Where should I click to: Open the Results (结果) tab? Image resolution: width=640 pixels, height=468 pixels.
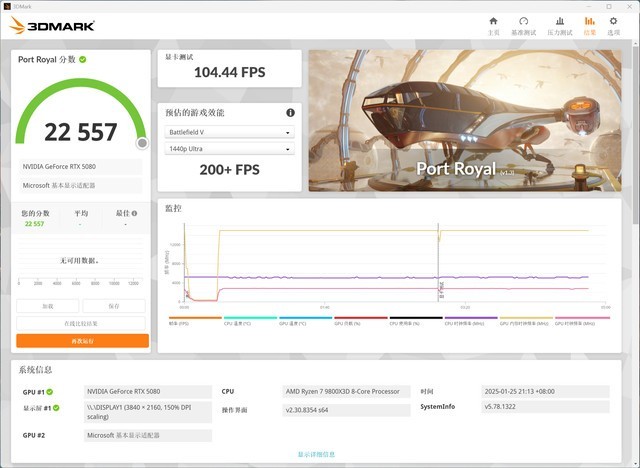[x=590, y=26]
